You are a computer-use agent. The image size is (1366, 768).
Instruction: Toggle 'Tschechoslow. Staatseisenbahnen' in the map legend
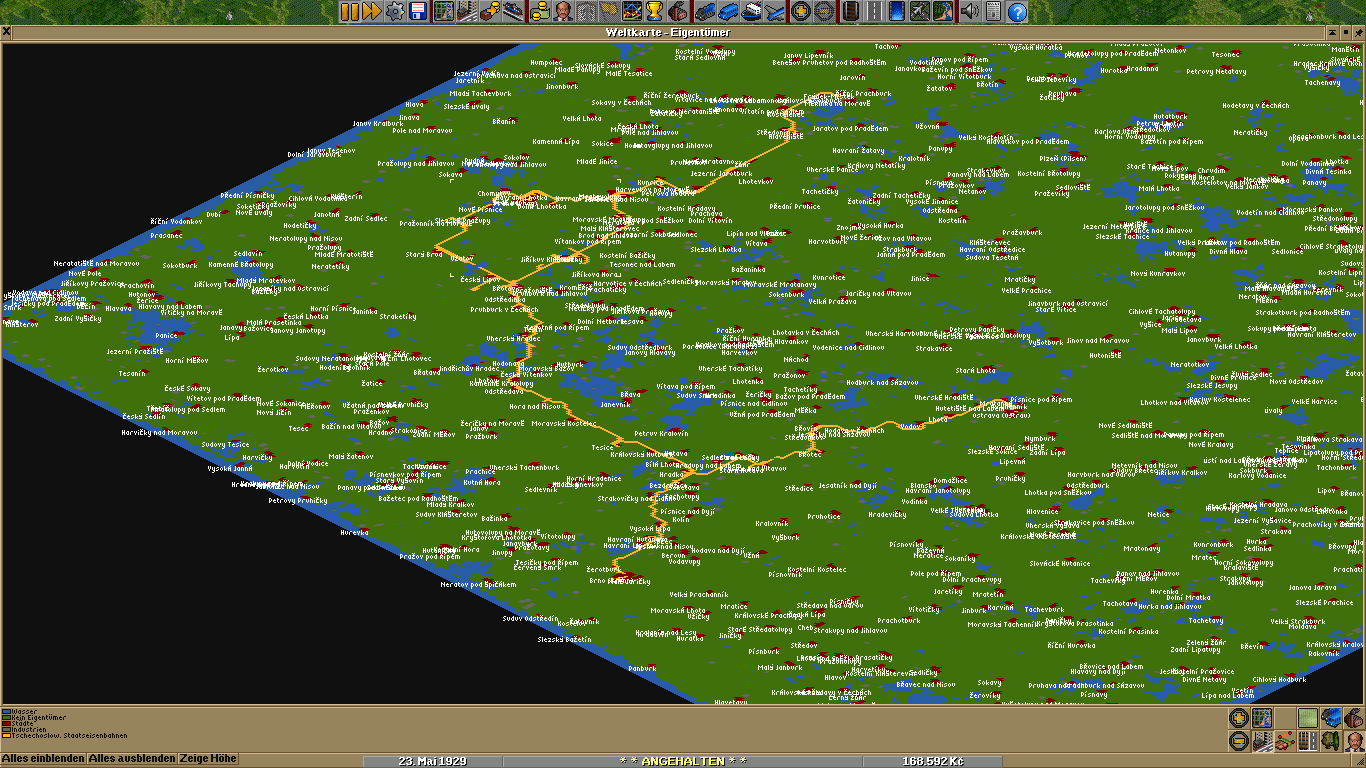coord(66,735)
